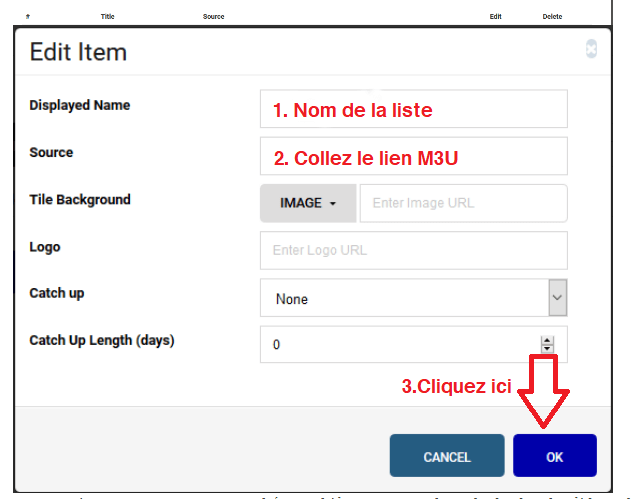Image resolution: width=632 pixels, height=499 pixels.
Task: Click the Edit column header
Action: [495, 17]
